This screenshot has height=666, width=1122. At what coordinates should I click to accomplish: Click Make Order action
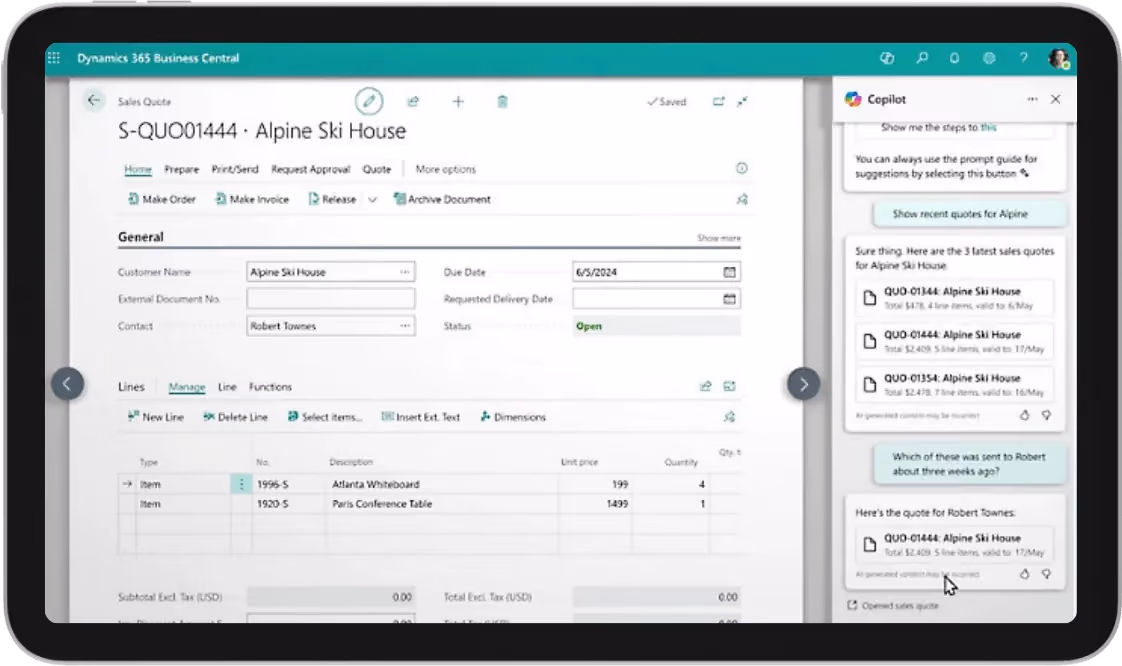[162, 200]
